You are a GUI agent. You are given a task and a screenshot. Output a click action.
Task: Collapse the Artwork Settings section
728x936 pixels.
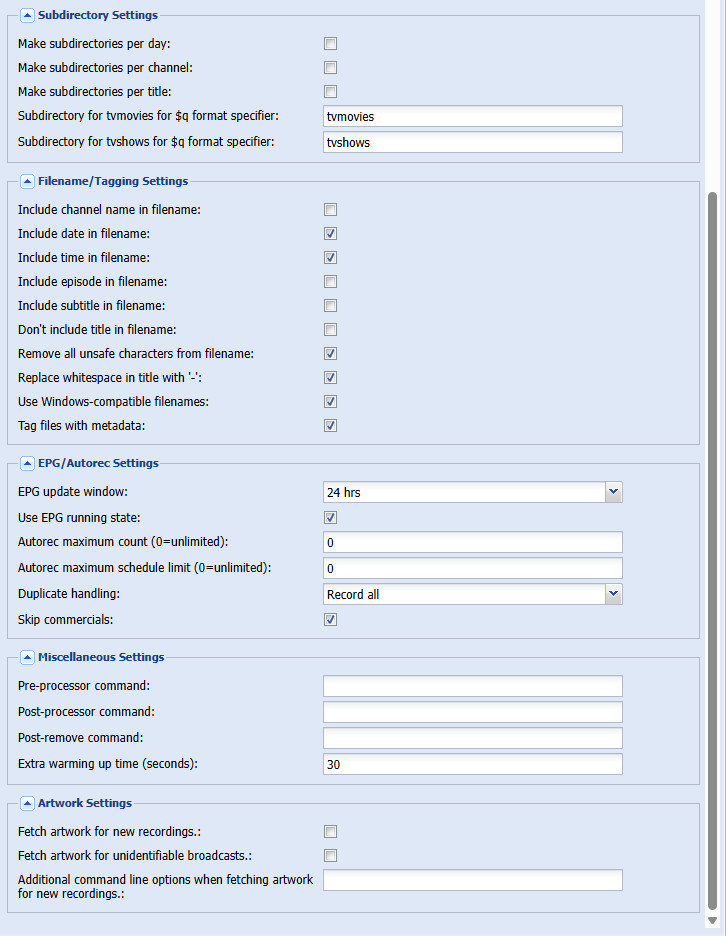coord(27,804)
